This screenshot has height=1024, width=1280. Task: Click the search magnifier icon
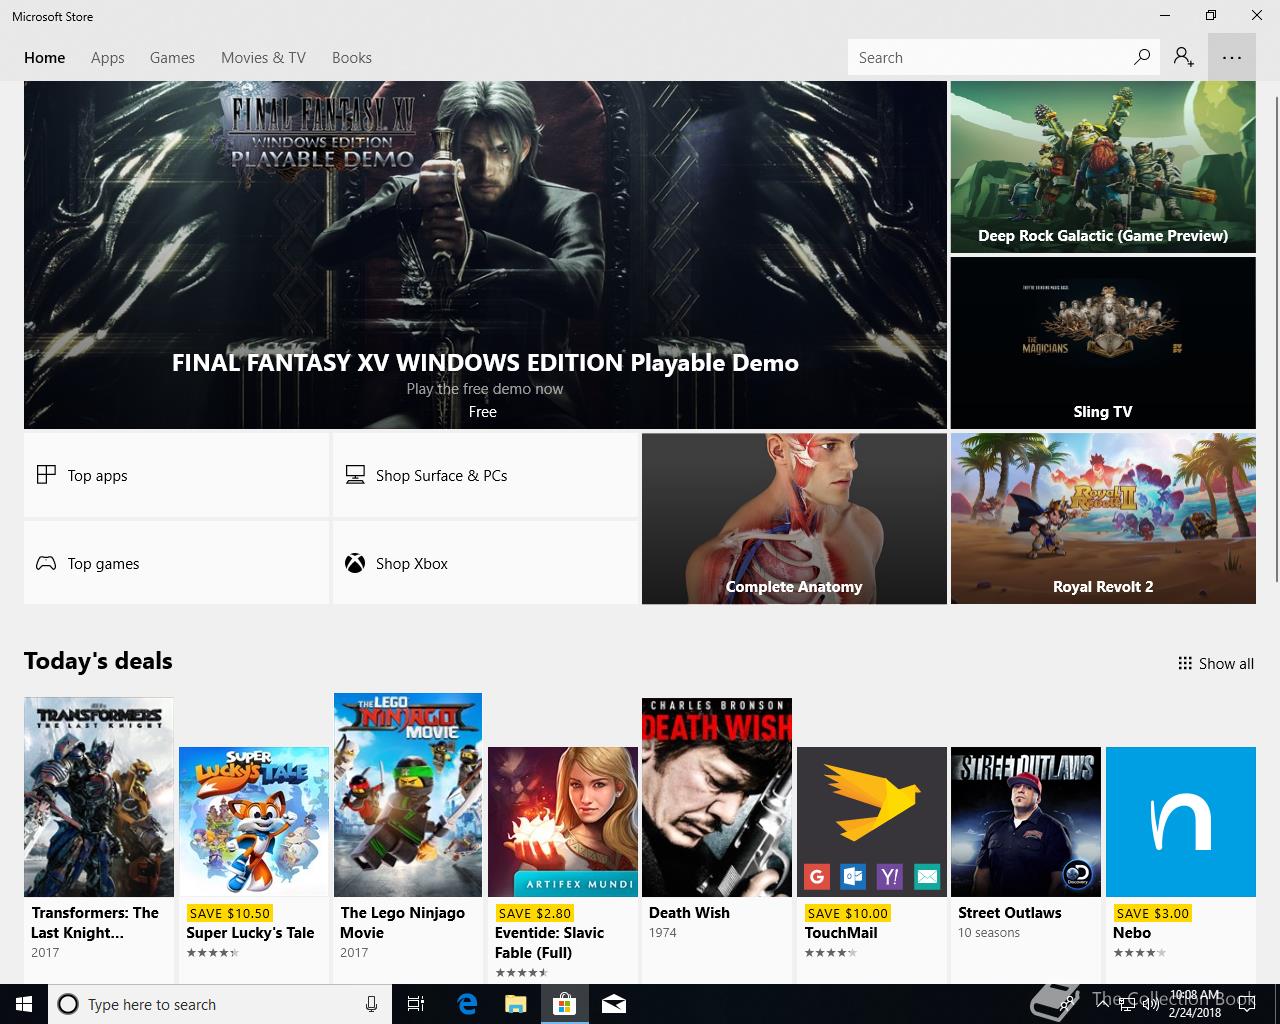[1142, 57]
